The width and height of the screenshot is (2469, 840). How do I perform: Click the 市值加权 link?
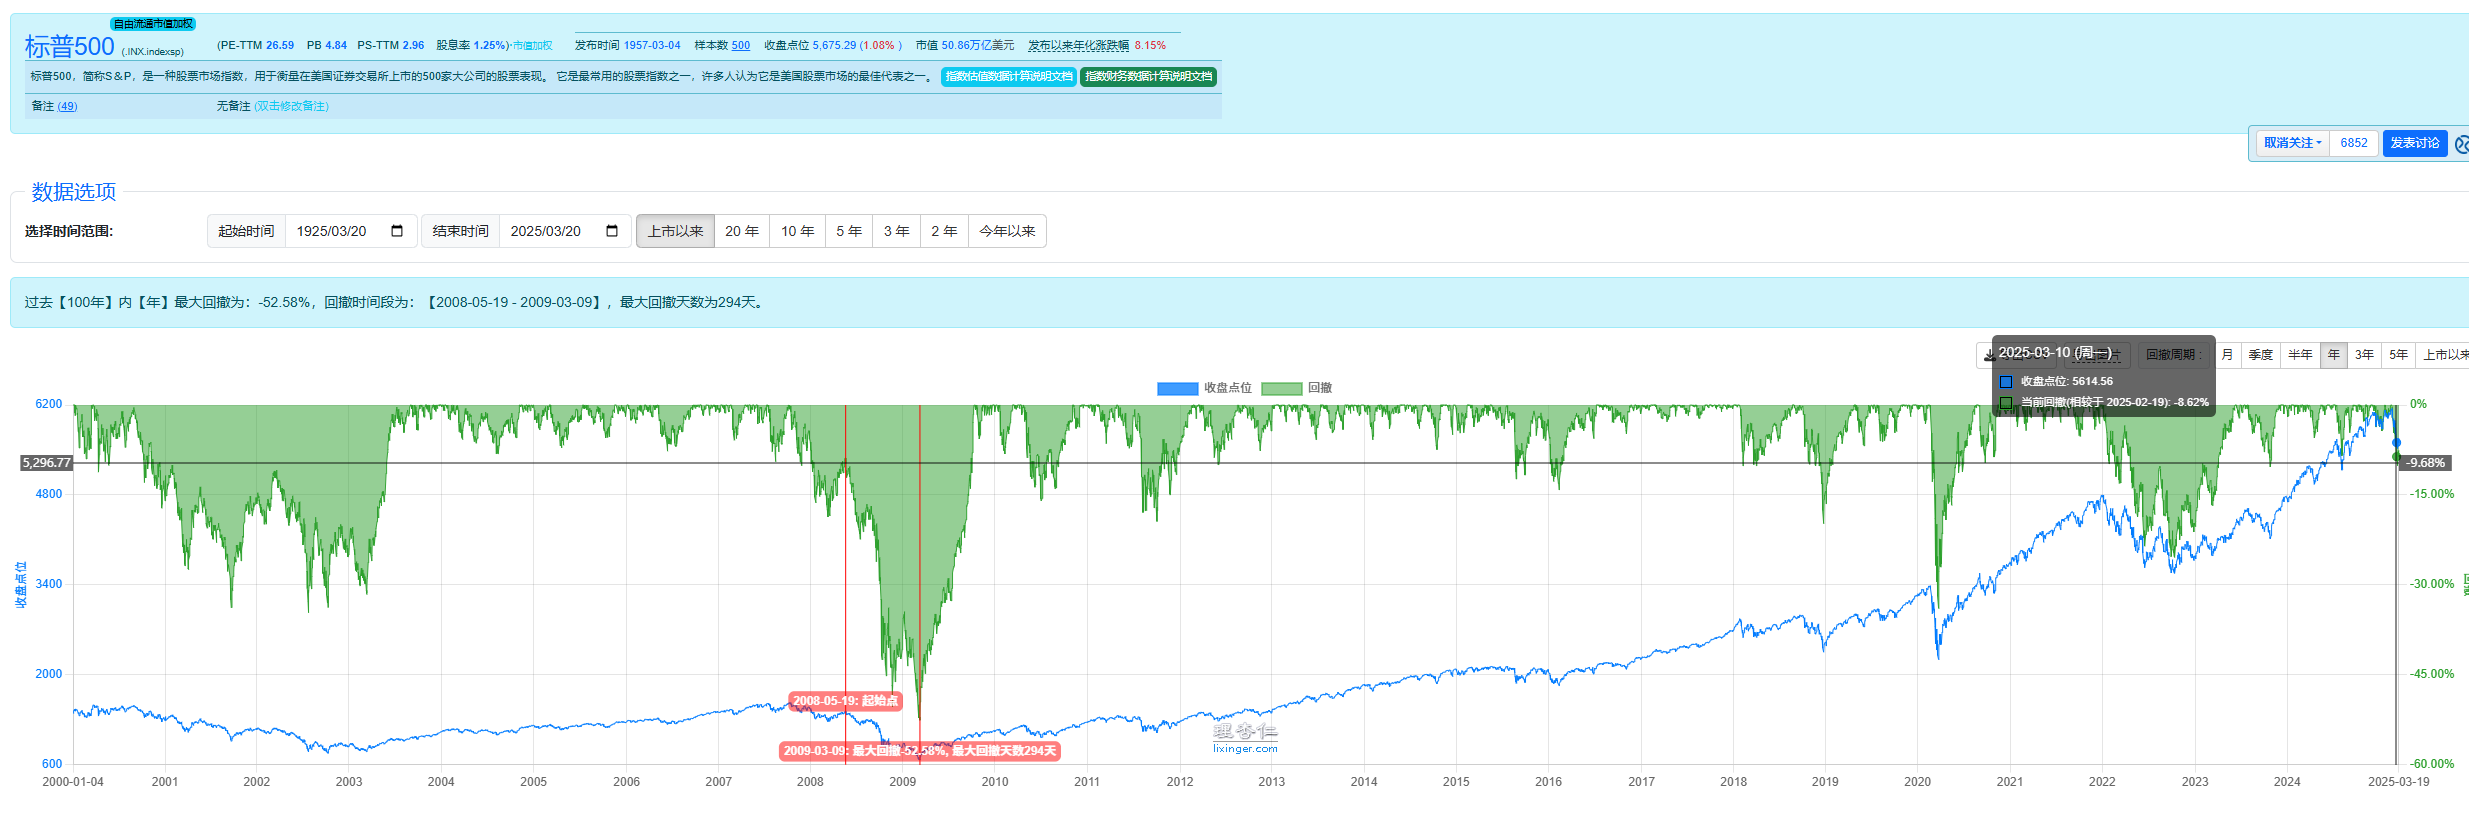[x=532, y=46]
